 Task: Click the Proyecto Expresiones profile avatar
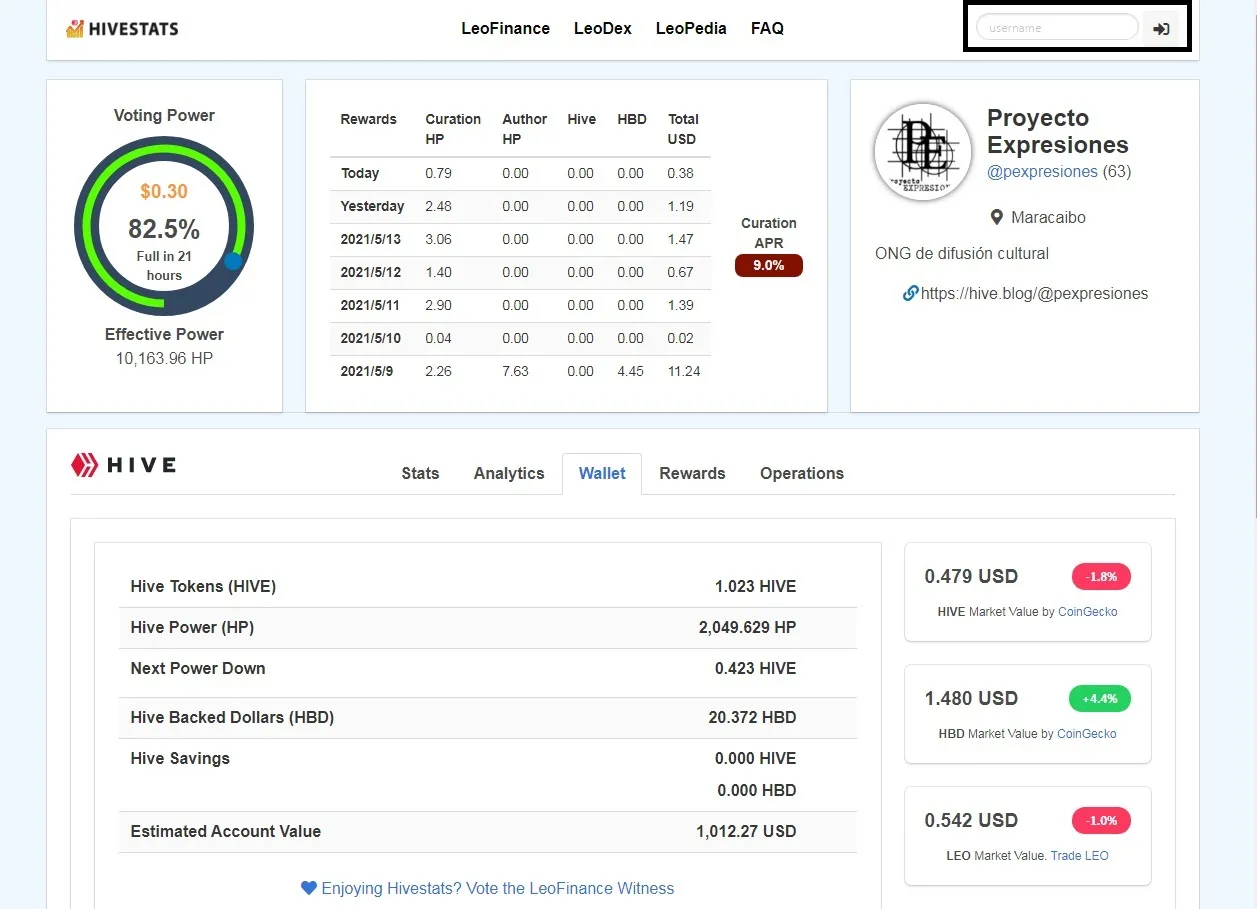tap(923, 151)
